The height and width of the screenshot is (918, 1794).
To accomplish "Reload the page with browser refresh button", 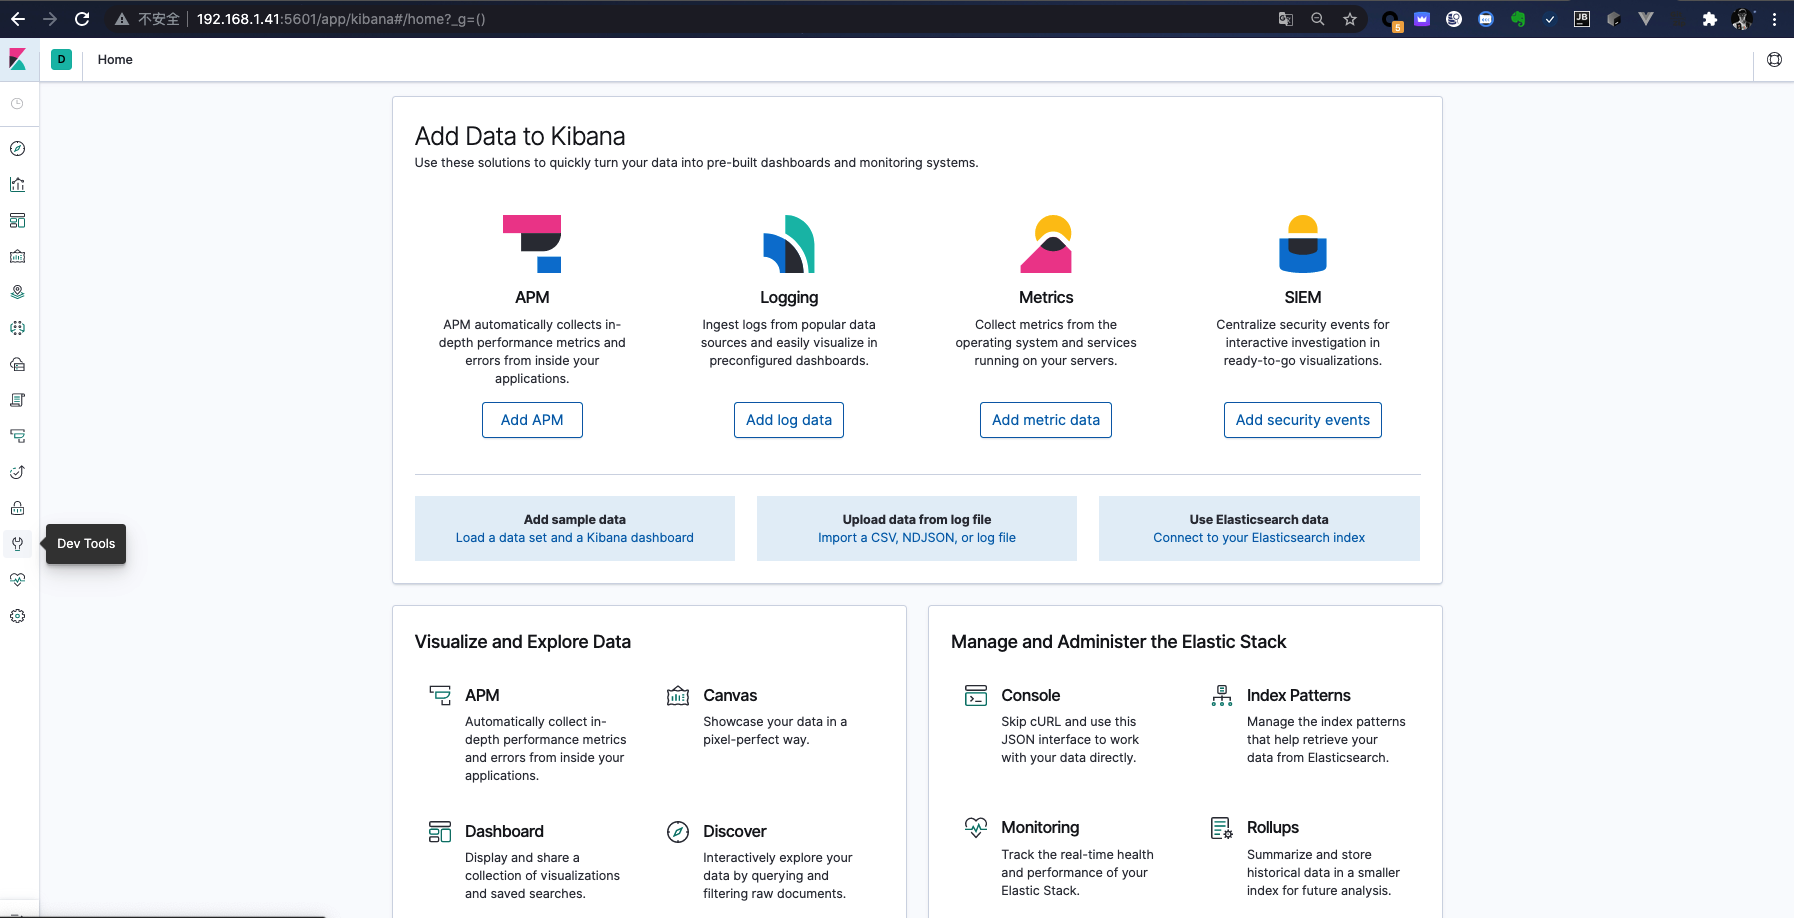I will 82,19.
